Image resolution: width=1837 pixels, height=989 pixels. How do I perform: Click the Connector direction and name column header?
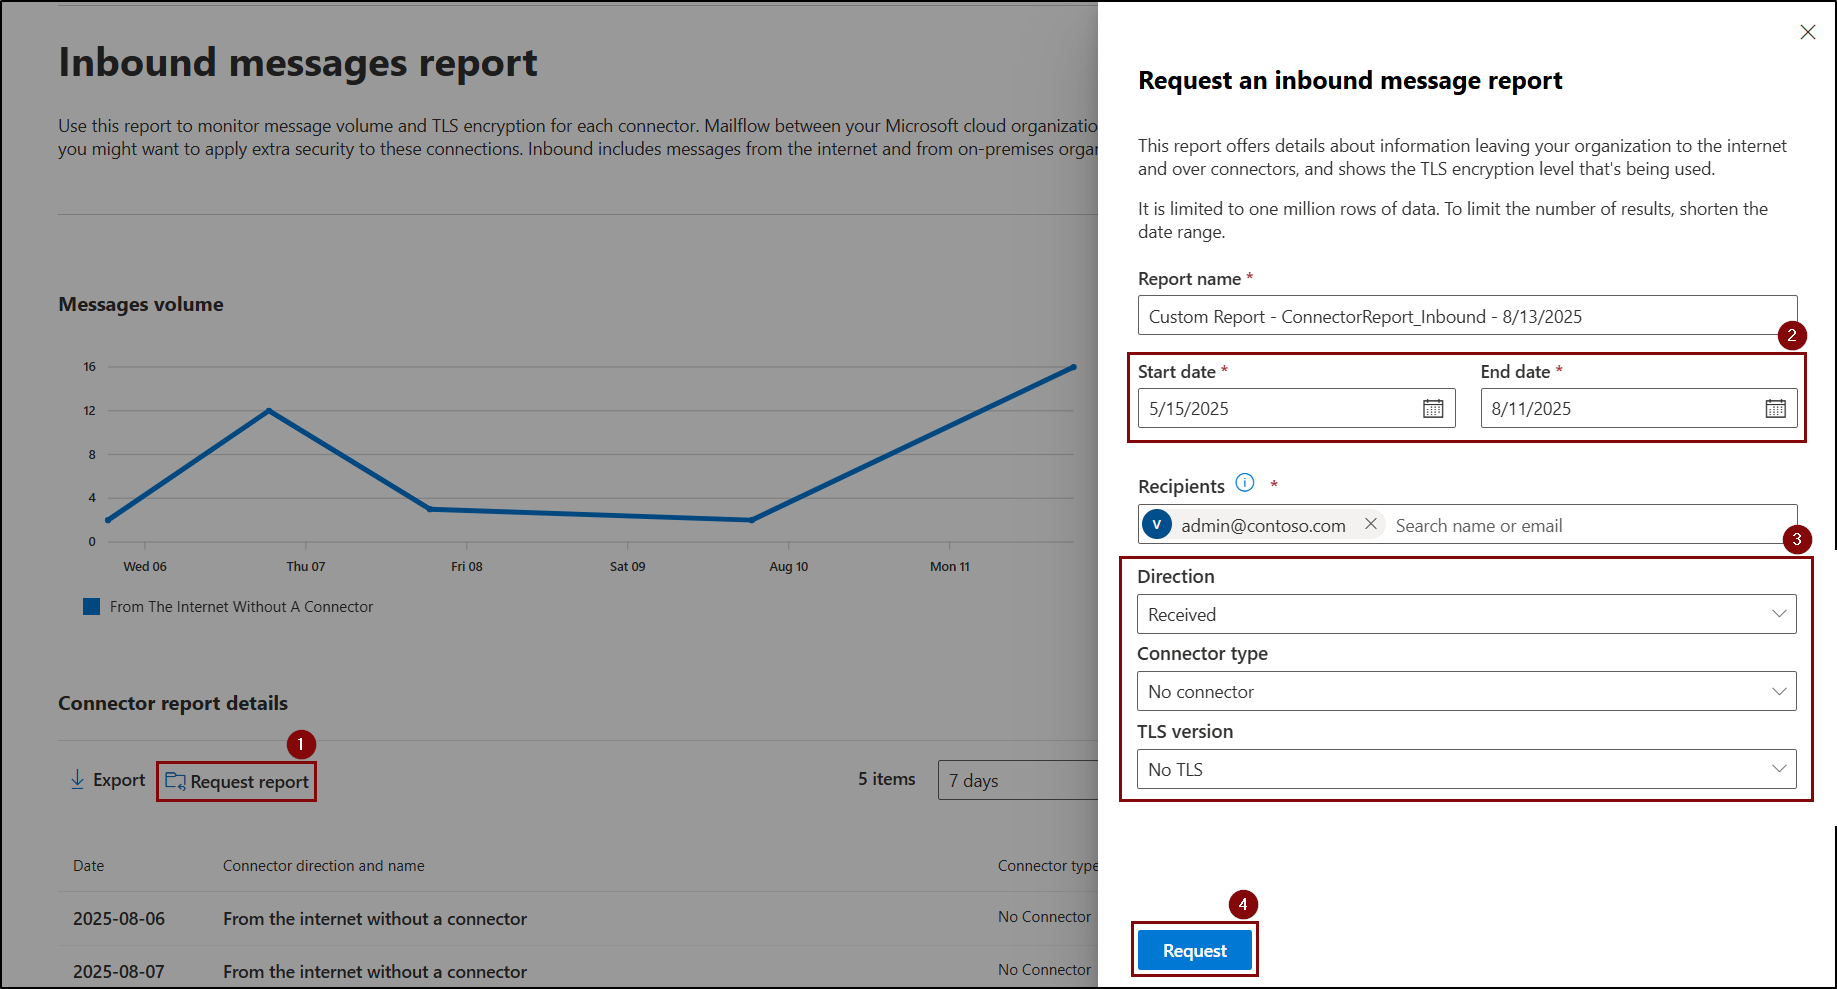[323, 865]
